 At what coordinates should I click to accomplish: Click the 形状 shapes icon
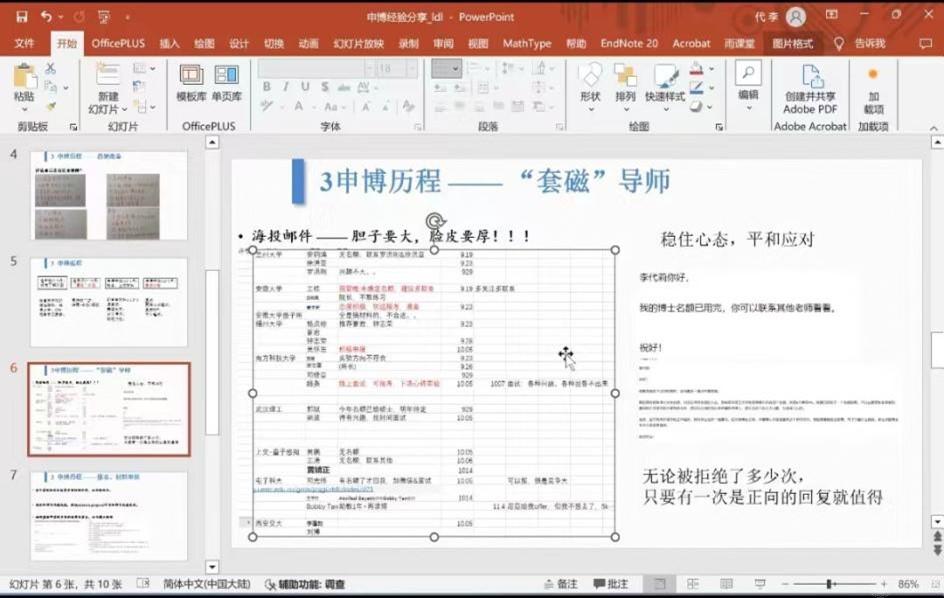pyautogui.click(x=590, y=77)
